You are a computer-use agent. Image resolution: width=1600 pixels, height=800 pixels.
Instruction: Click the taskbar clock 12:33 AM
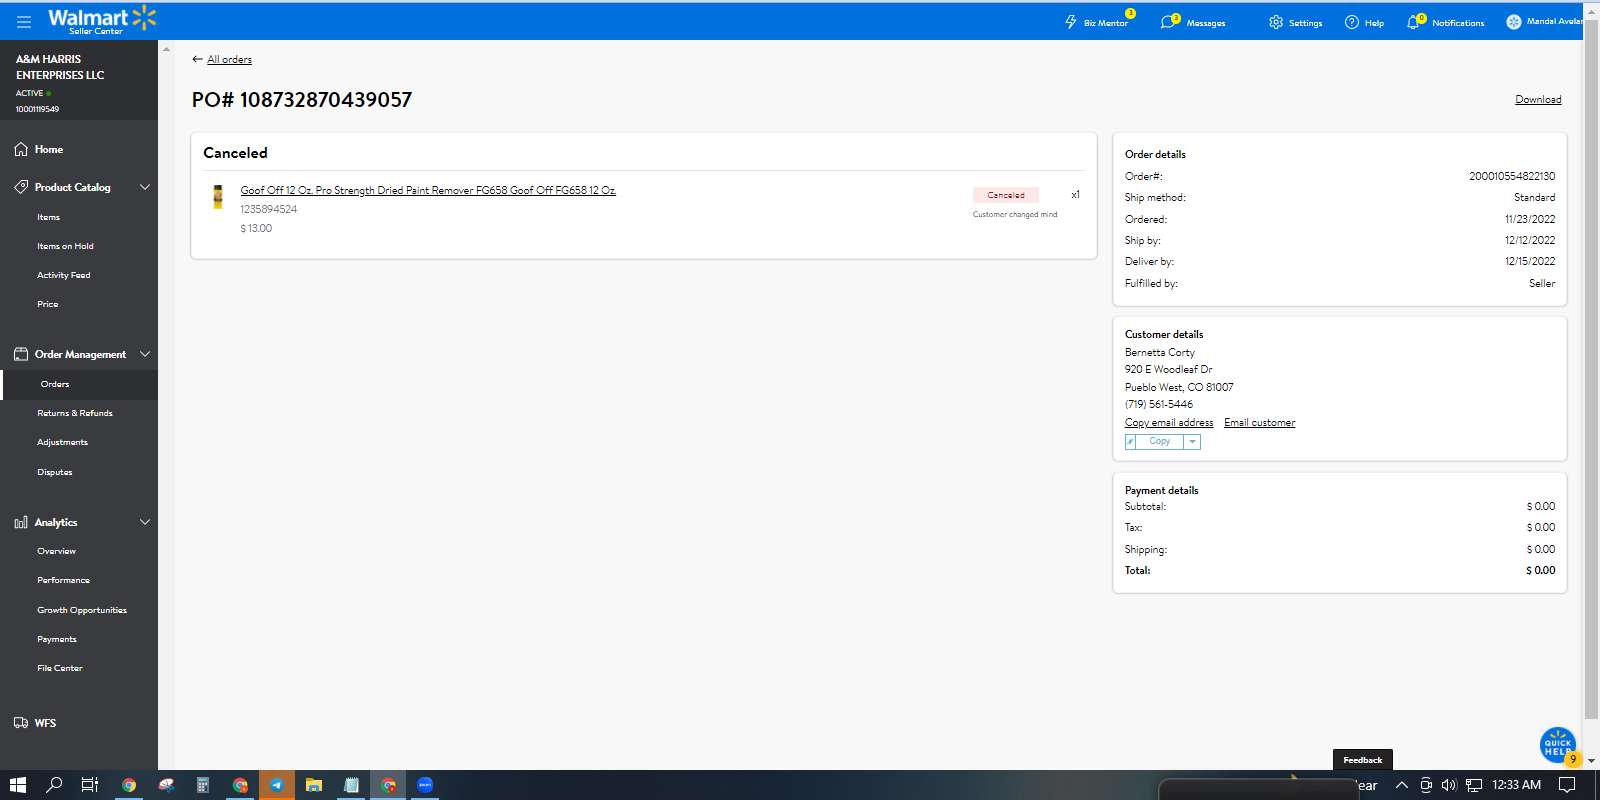1516,785
